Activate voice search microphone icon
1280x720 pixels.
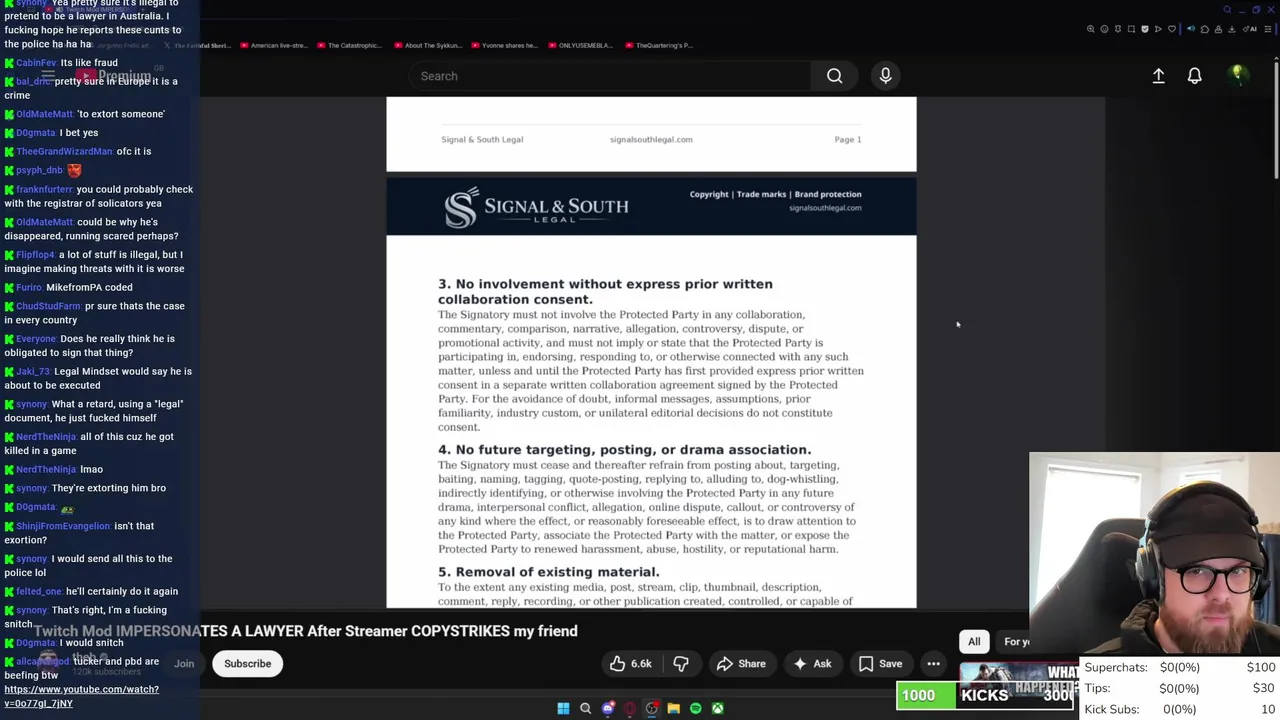885,76
